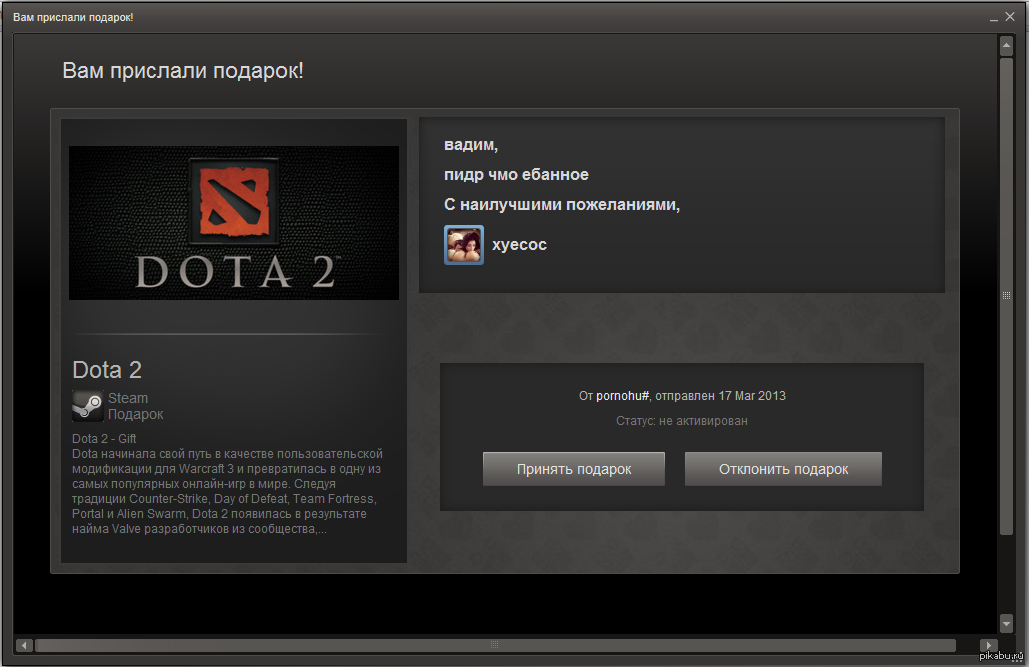Click the "Dota 2 - Gift" description line

(x=104, y=439)
